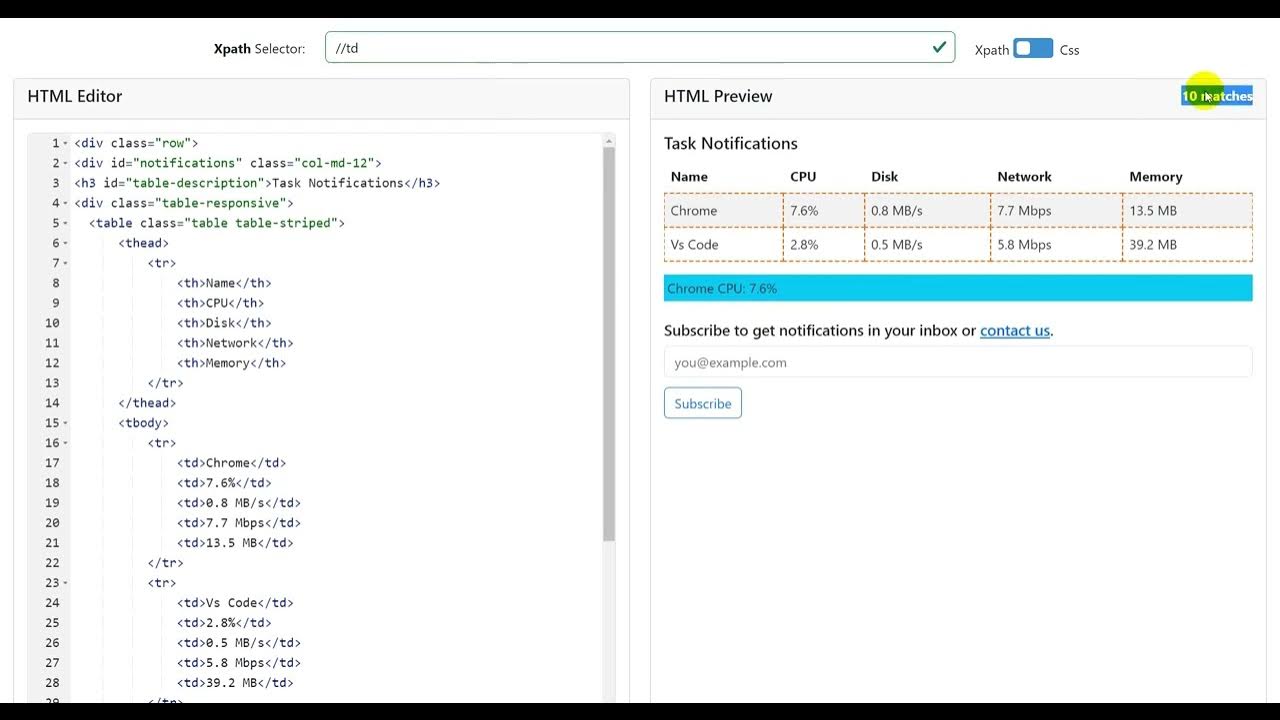1280x720 pixels.
Task: Click the 0.8 MB/s disk cell
Action: click(927, 210)
